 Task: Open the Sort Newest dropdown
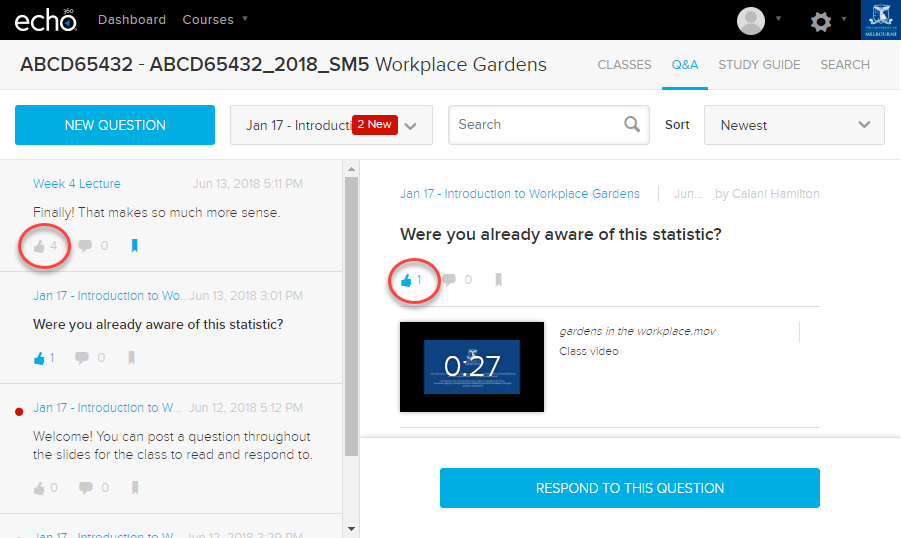pos(794,125)
